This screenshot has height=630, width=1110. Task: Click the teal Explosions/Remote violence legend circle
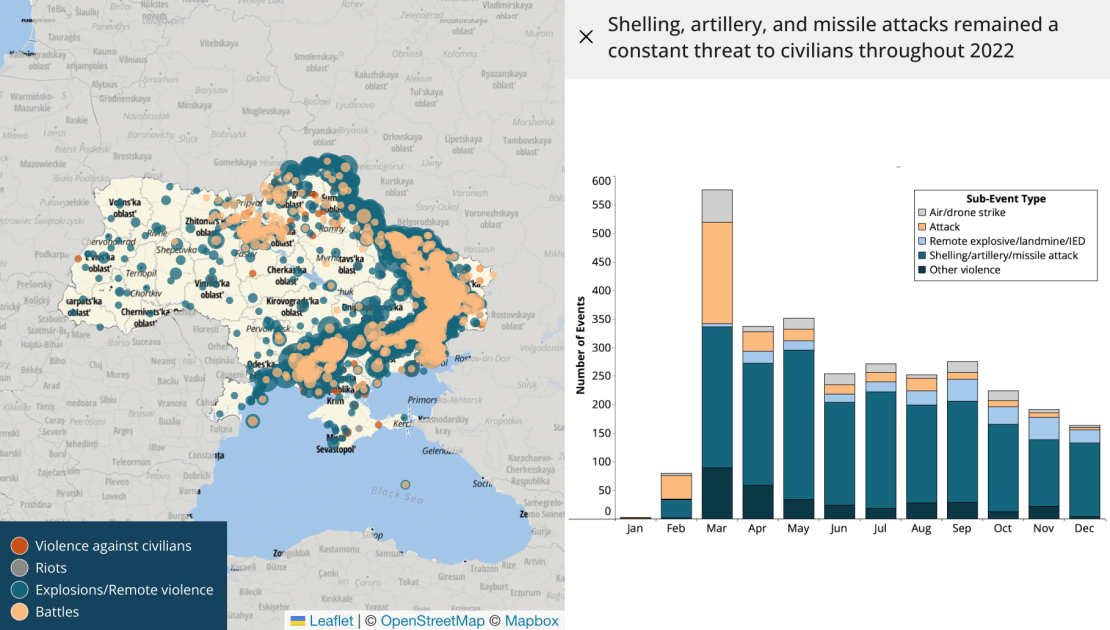click(x=19, y=590)
